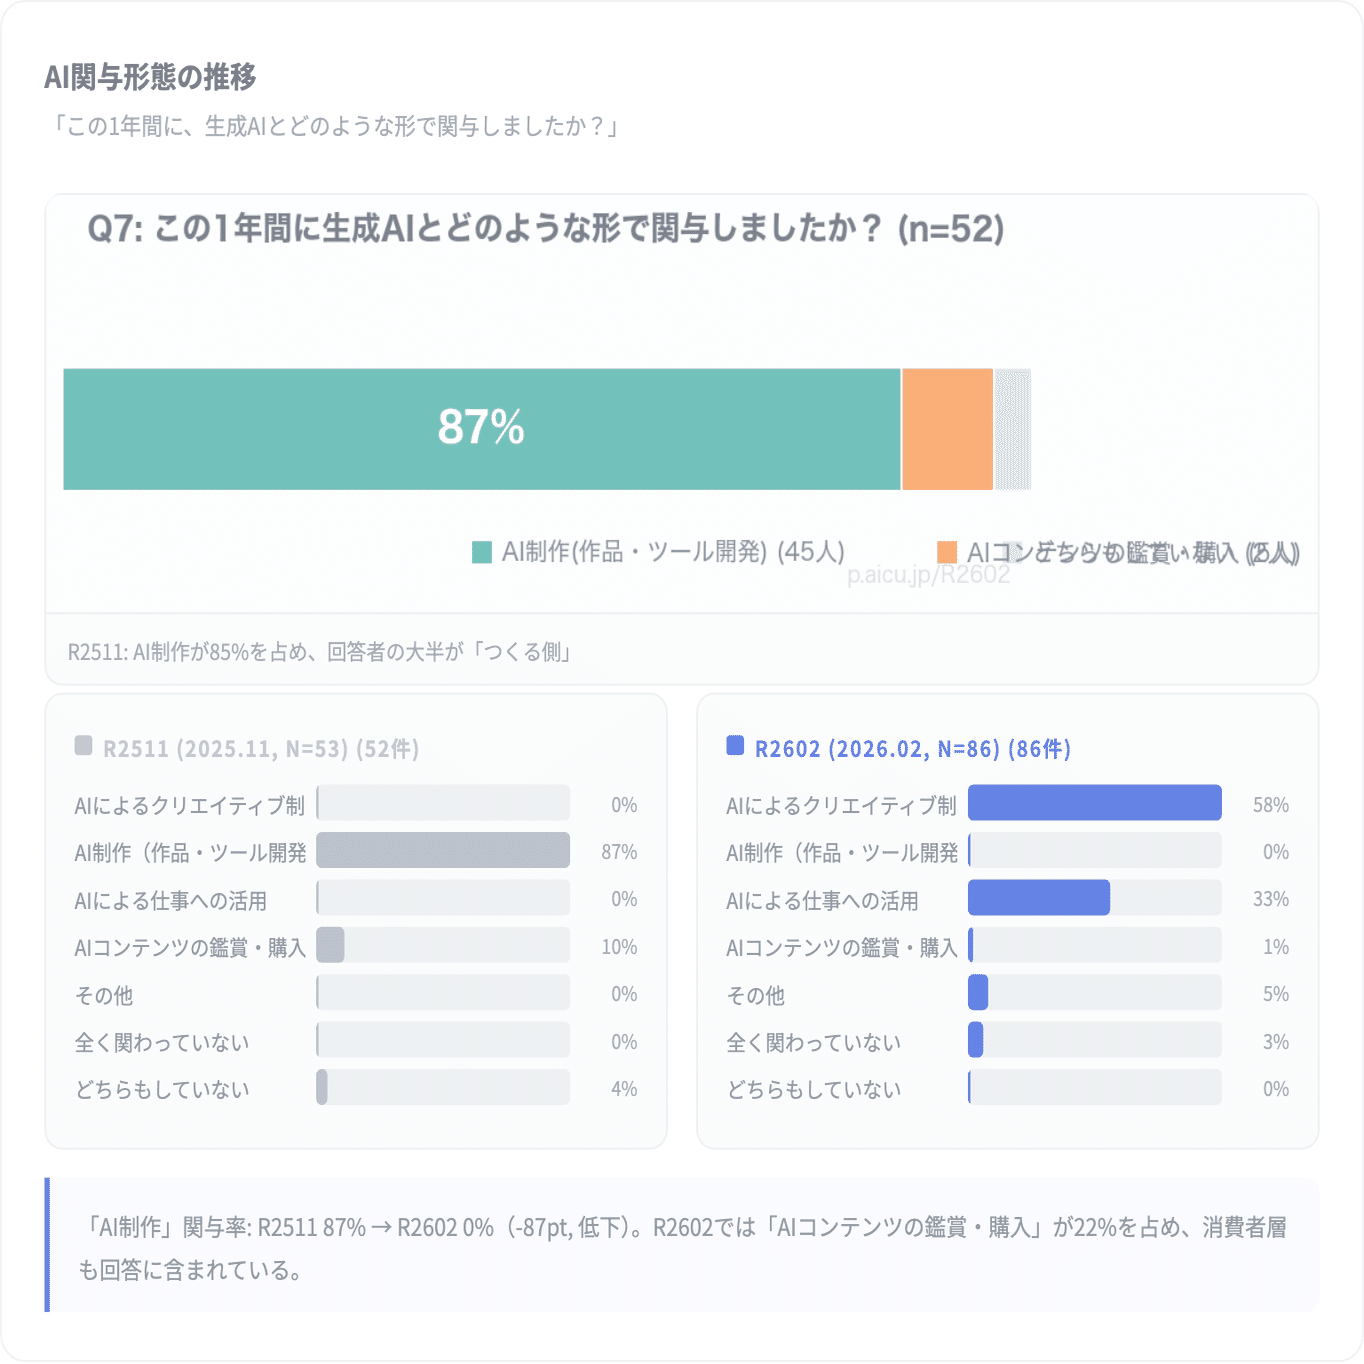Click the orange segment of the stacked bar
This screenshot has width=1364, height=1364.
(x=947, y=429)
